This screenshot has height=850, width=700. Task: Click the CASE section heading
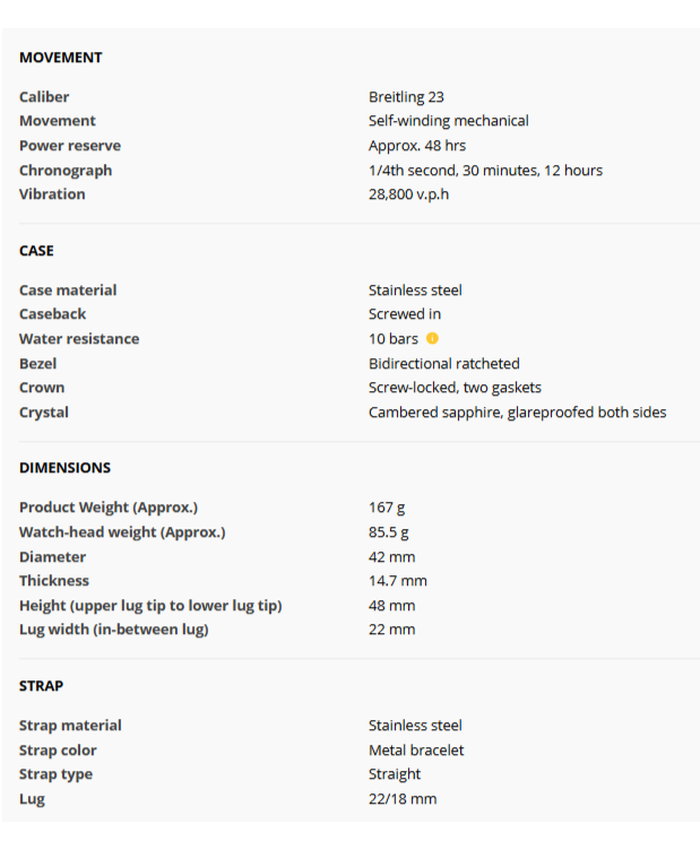(37, 251)
